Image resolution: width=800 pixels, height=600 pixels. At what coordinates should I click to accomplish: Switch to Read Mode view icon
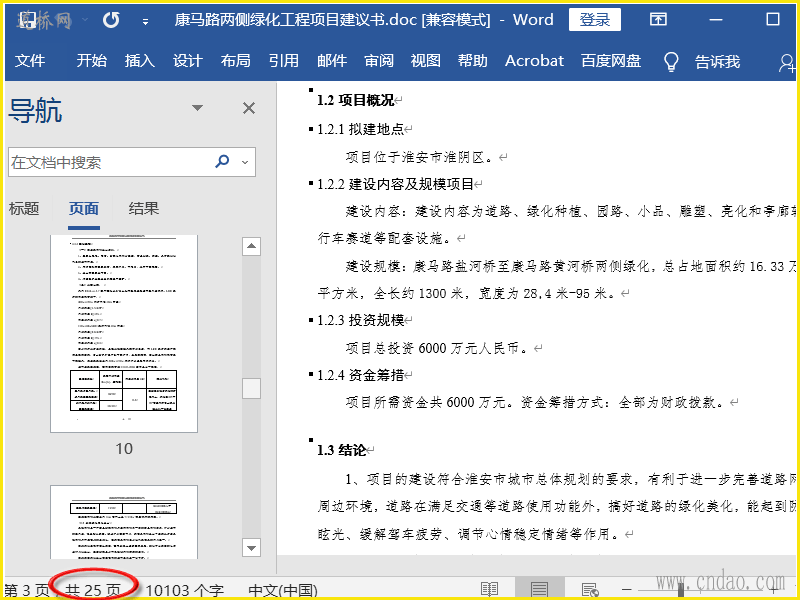point(489,589)
